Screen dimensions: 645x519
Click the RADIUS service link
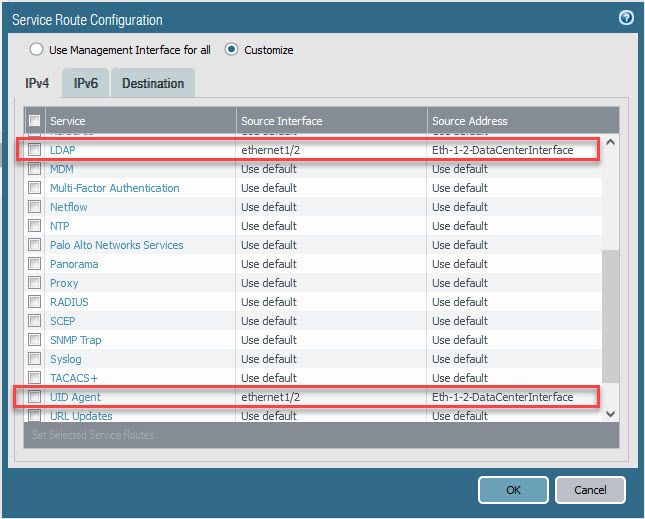pyautogui.click(x=69, y=302)
